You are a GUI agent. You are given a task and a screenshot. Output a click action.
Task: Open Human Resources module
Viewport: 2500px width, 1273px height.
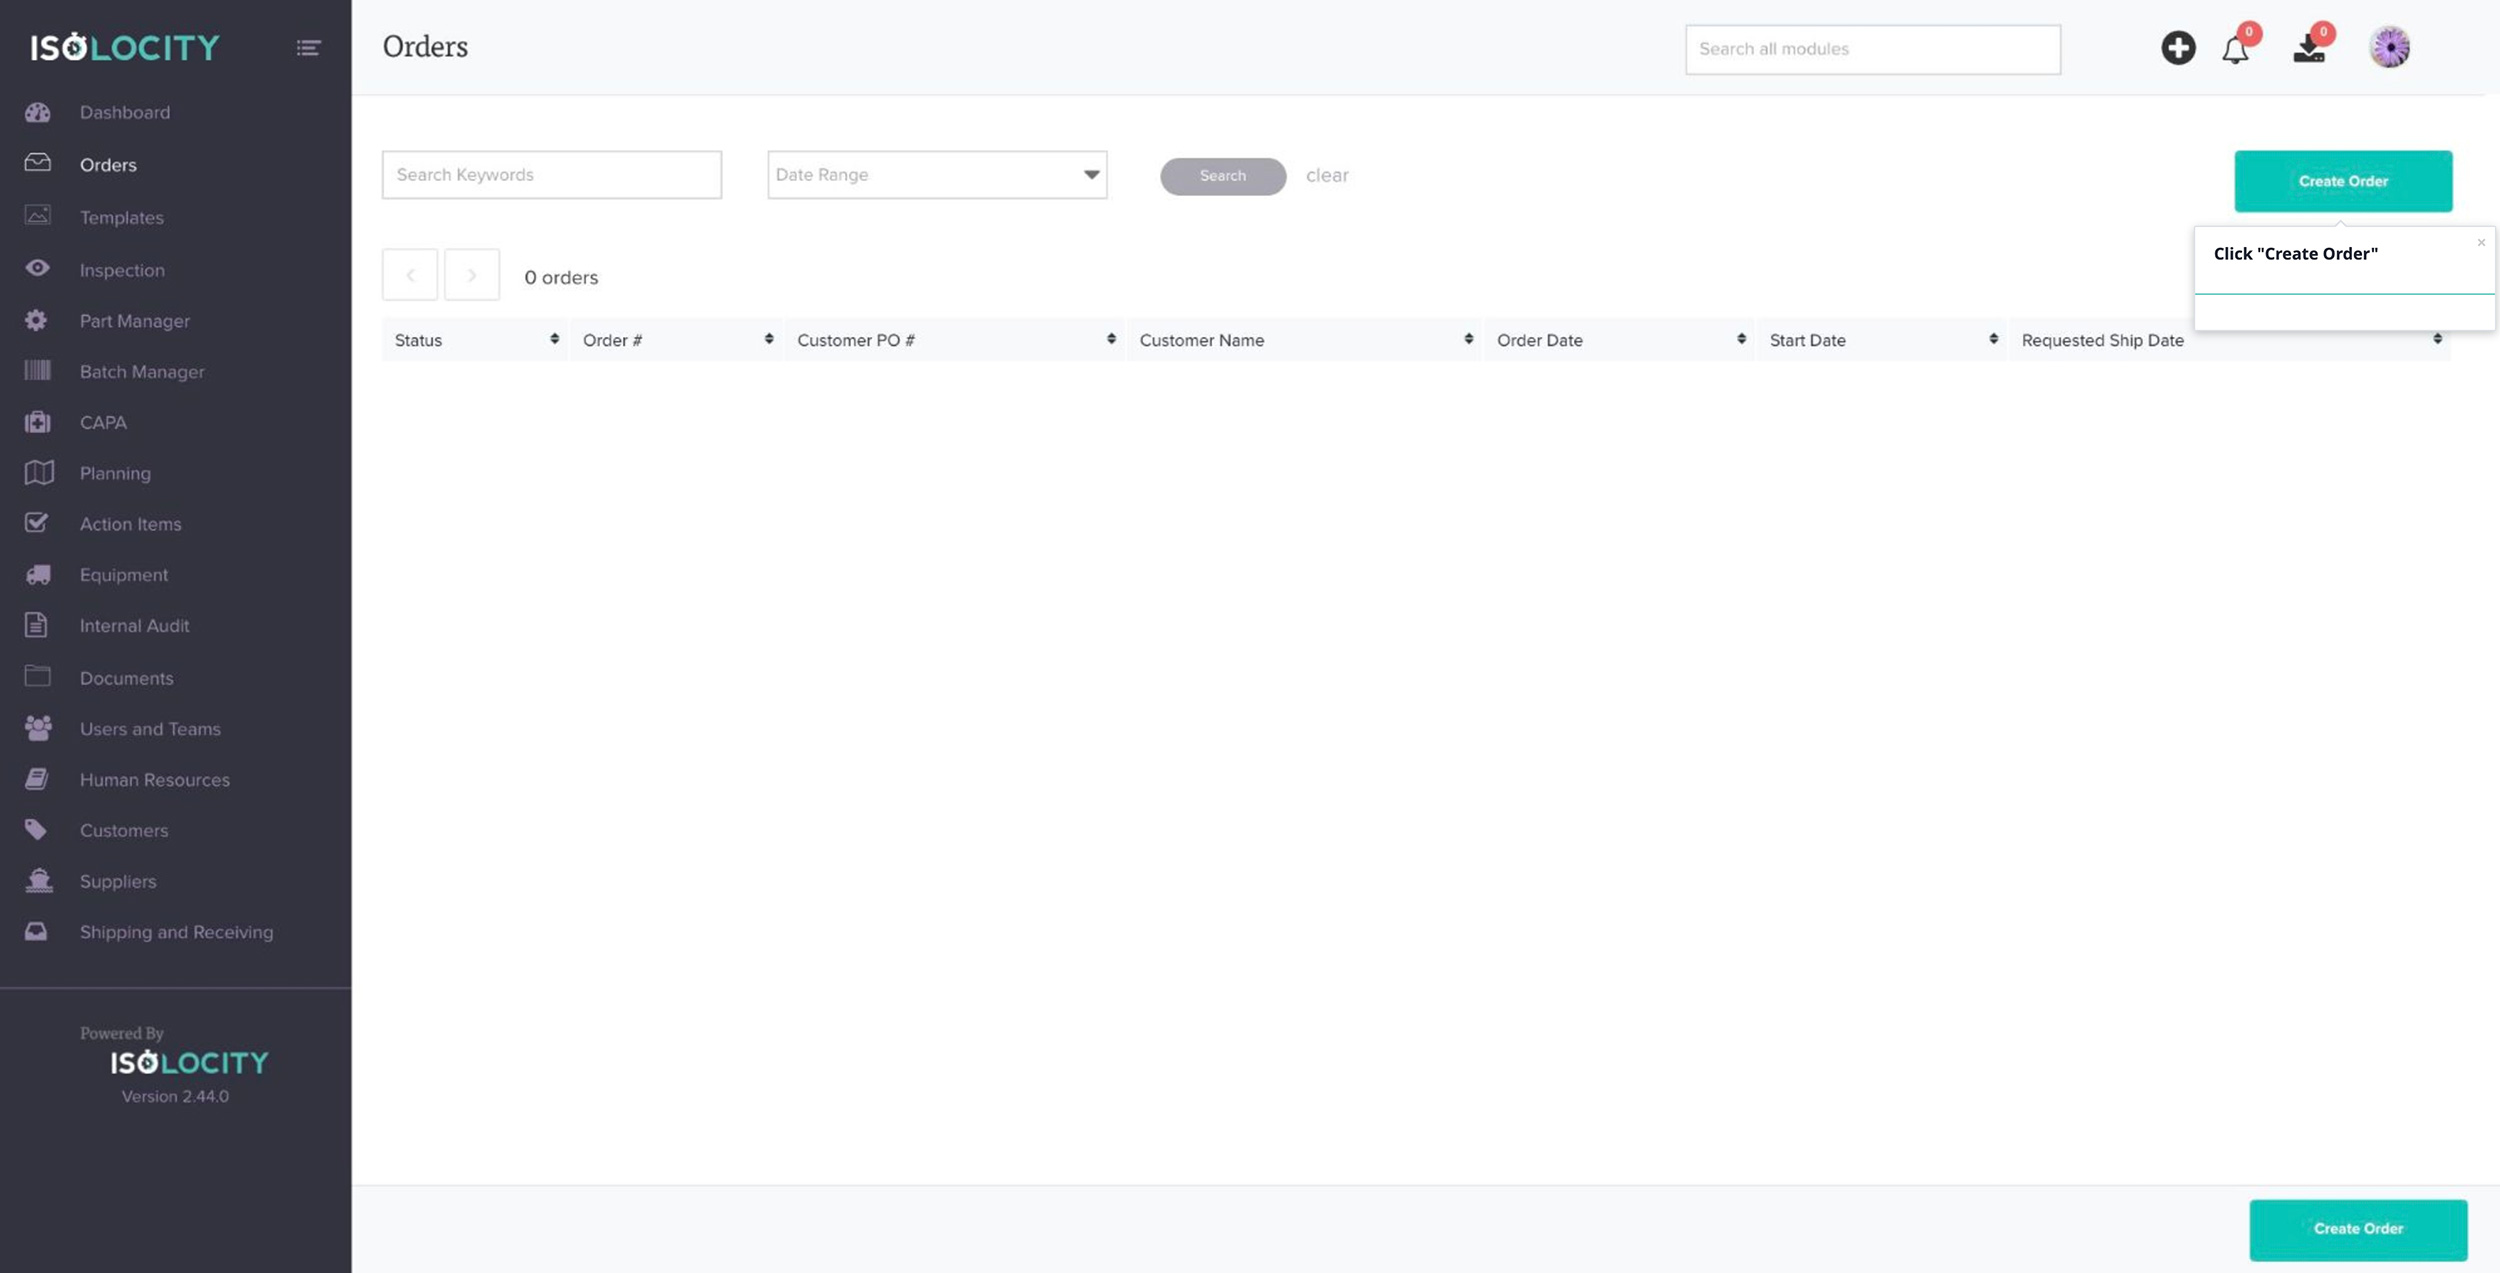(154, 780)
